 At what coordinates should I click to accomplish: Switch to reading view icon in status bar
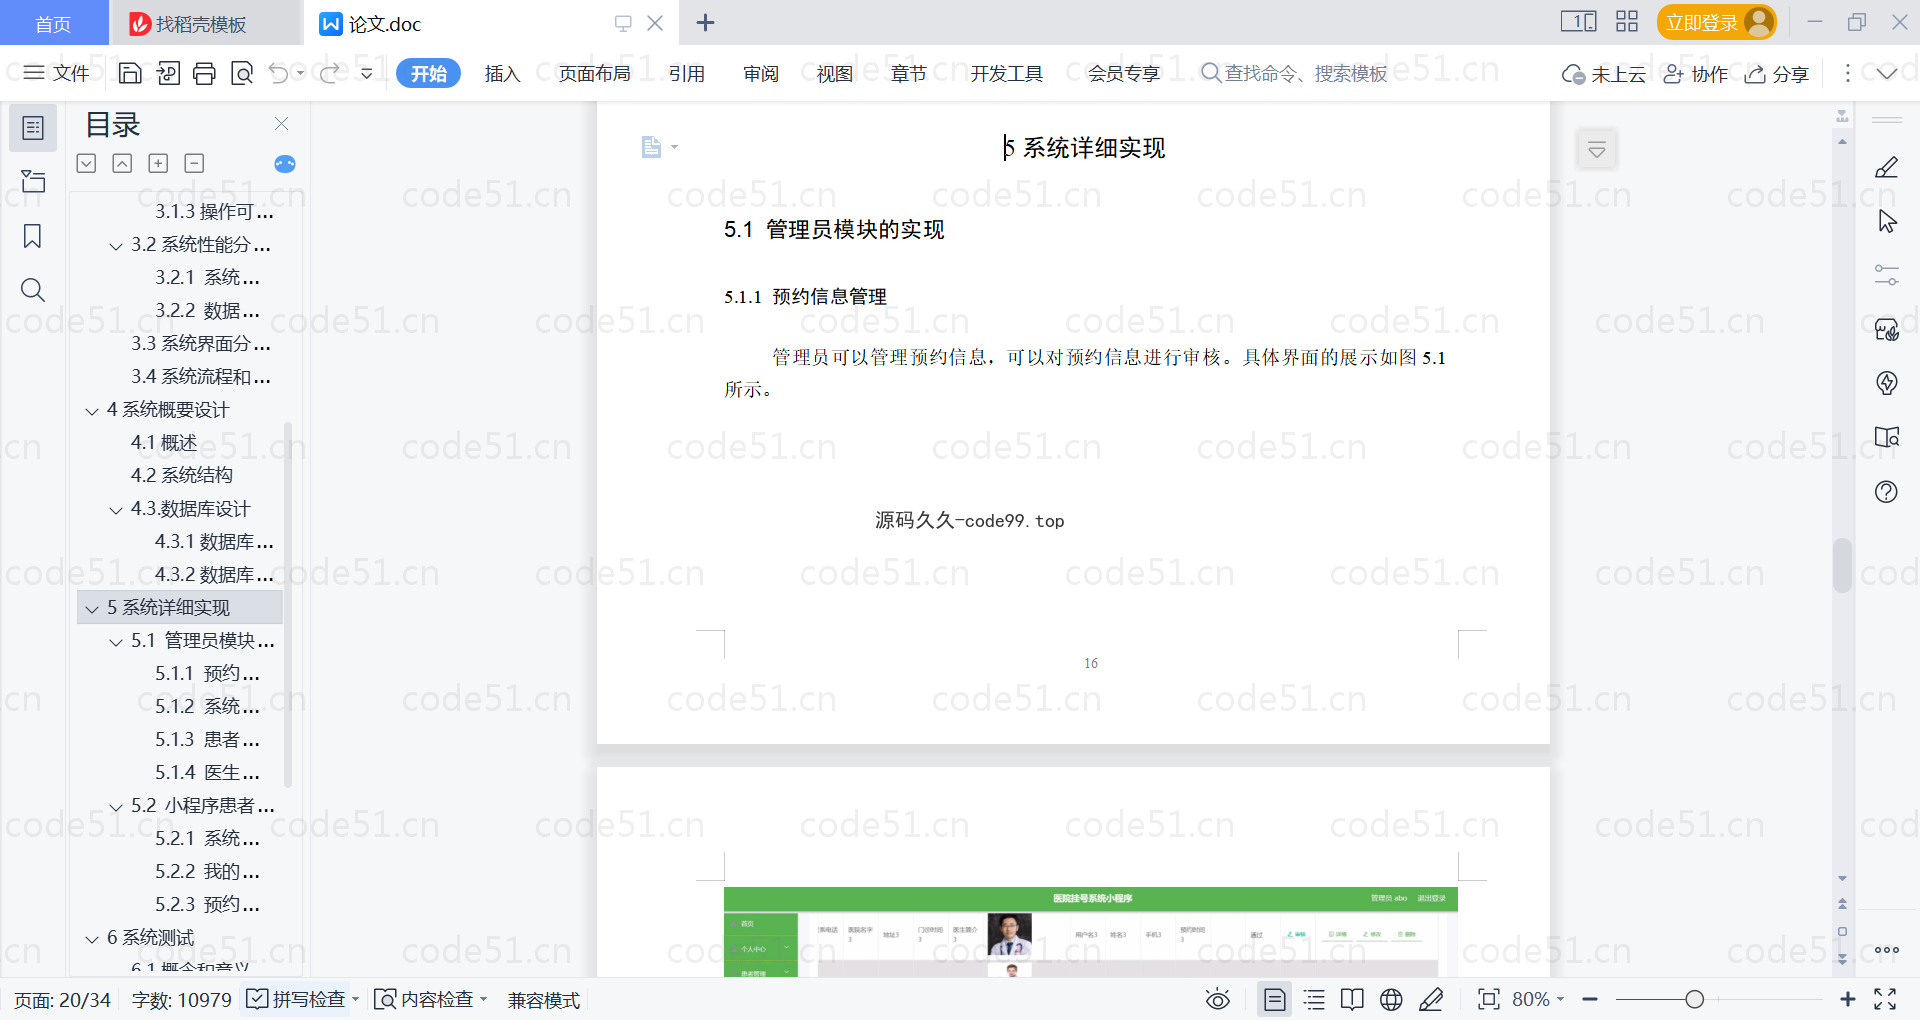pyautogui.click(x=1353, y=999)
